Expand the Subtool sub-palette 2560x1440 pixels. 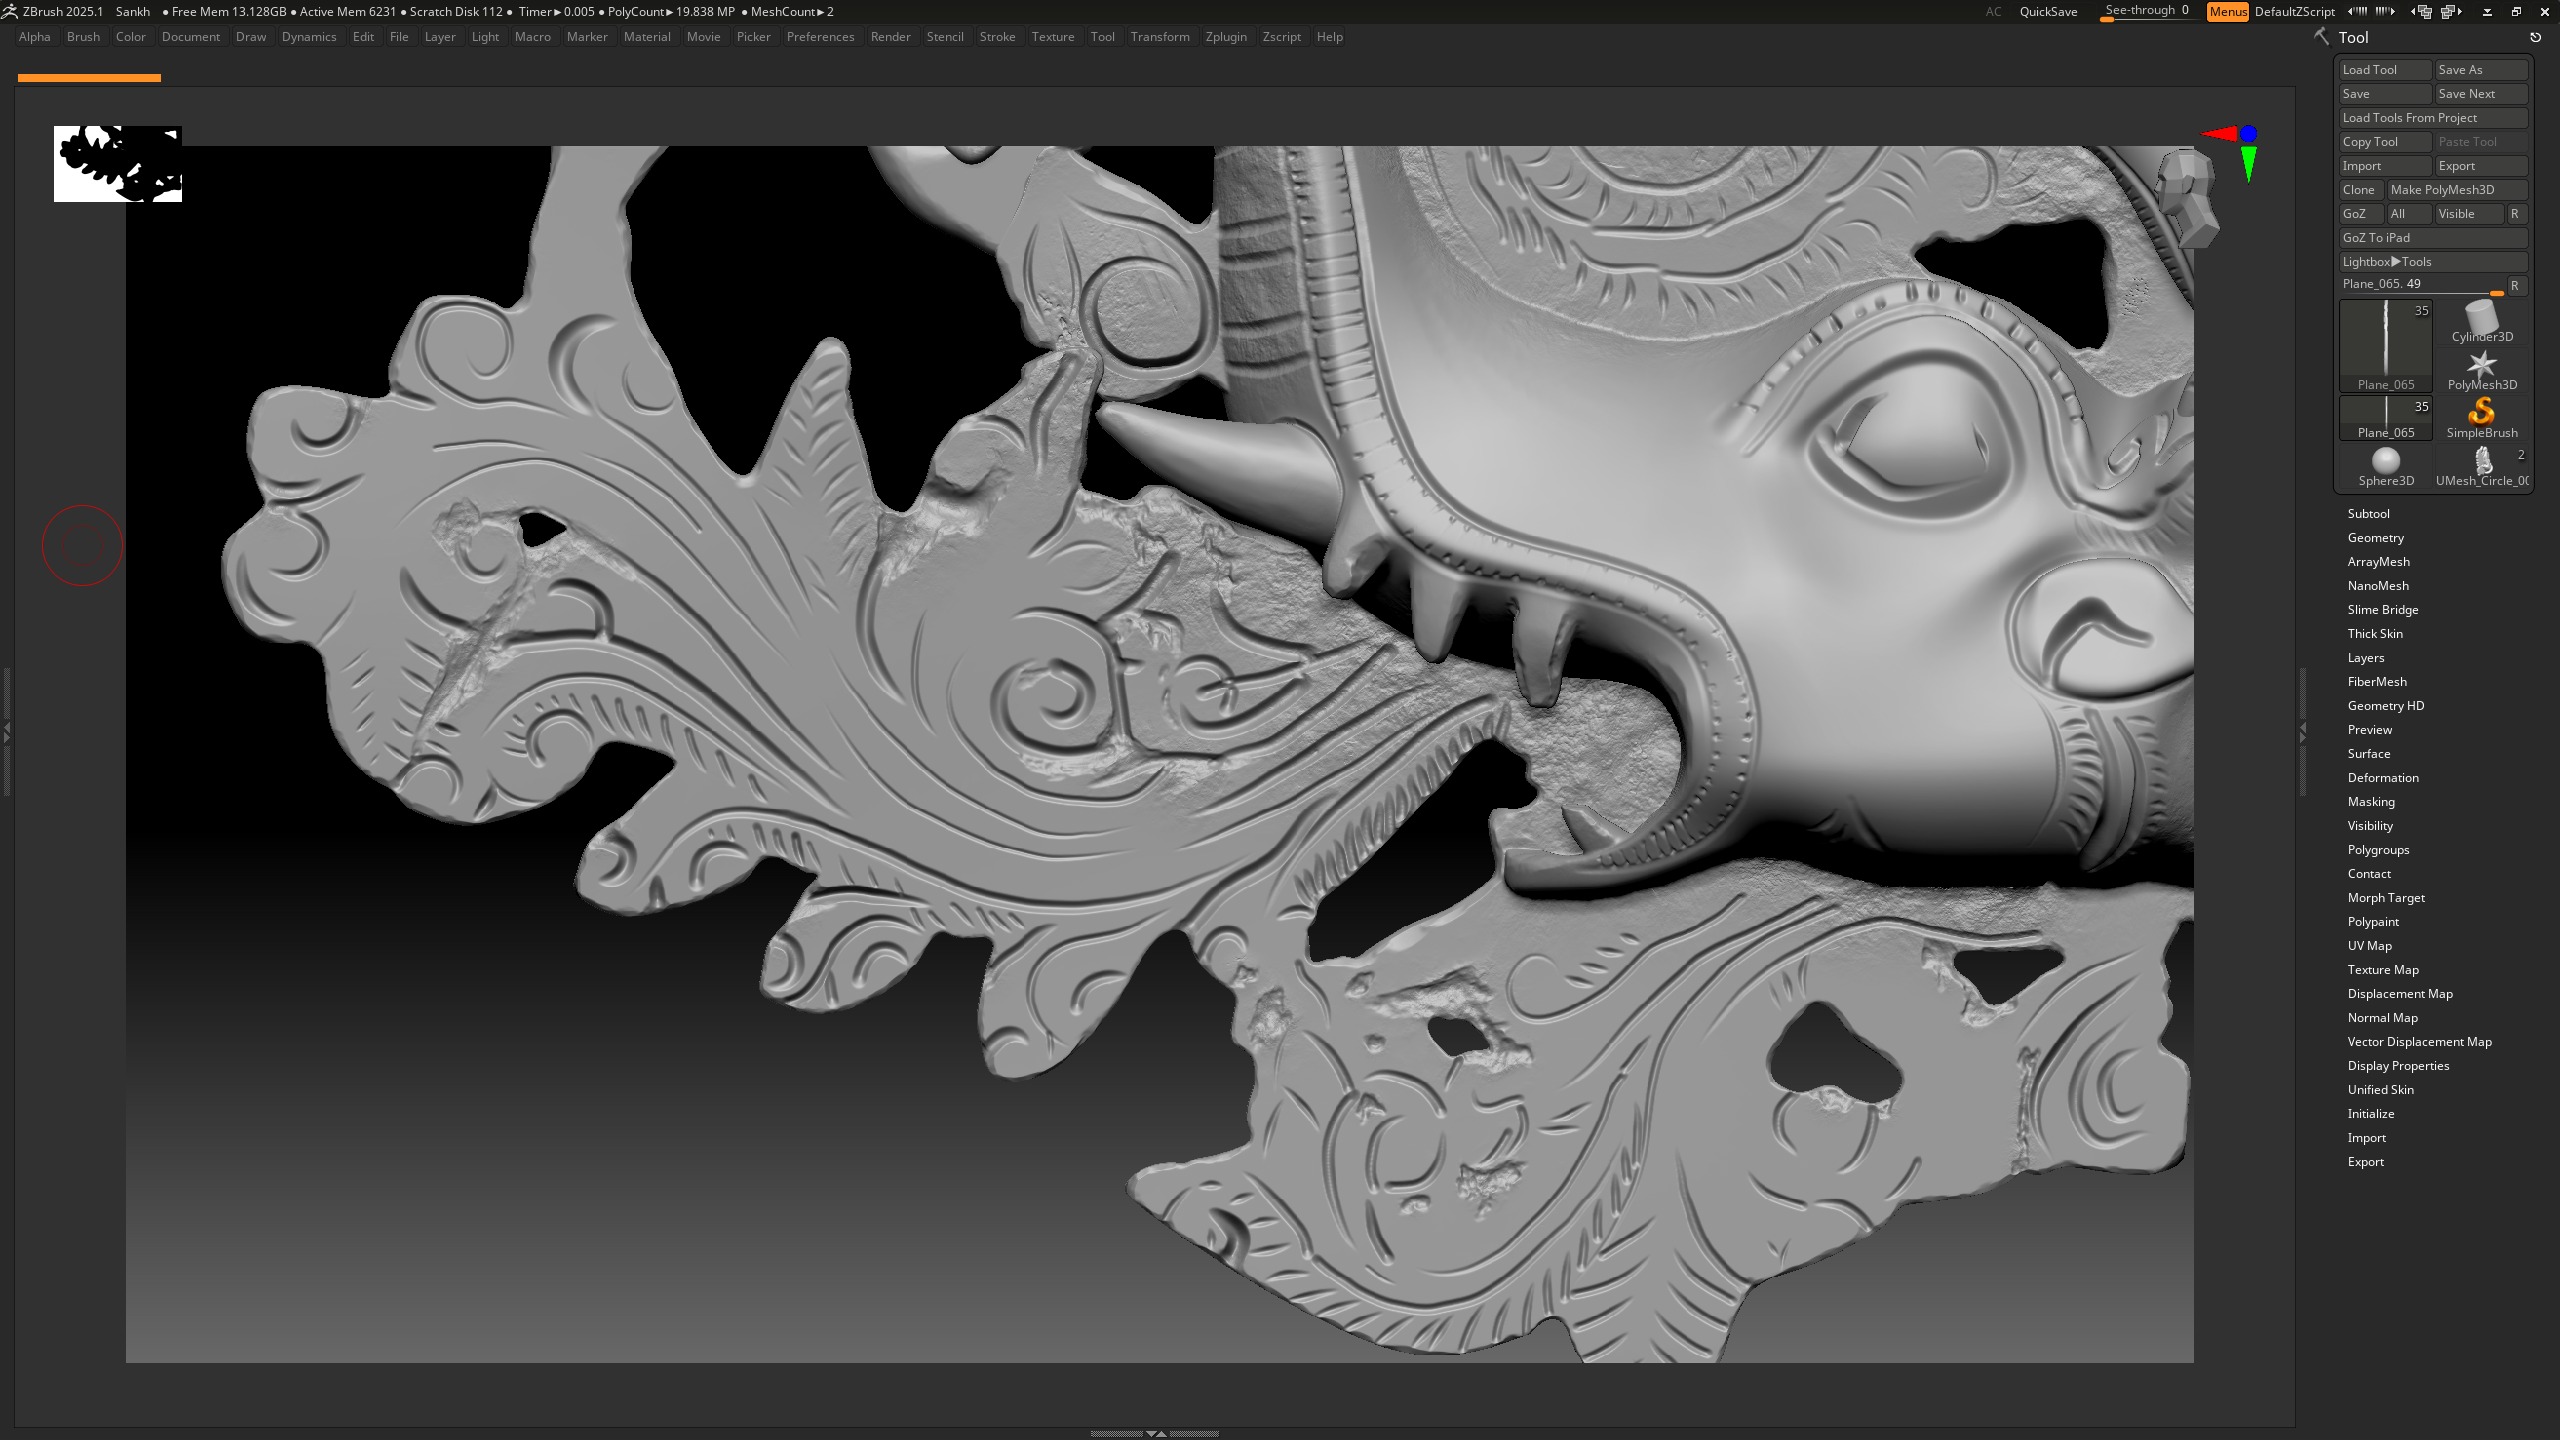click(2368, 514)
